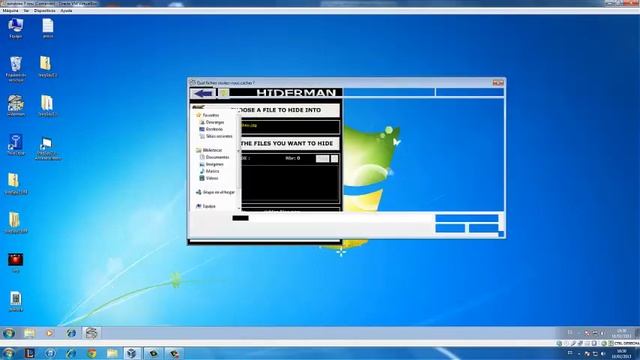Click the small square button right of Nbr: 0

click(x=334, y=158)
